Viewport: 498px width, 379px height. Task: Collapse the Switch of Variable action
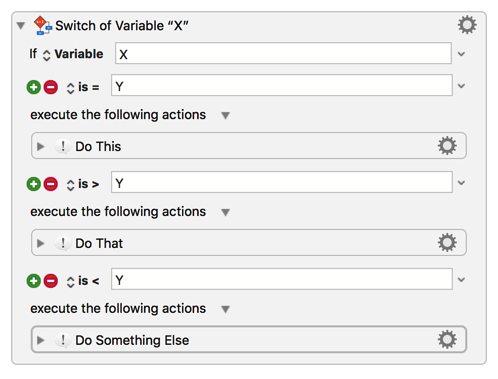click(21, 26)
